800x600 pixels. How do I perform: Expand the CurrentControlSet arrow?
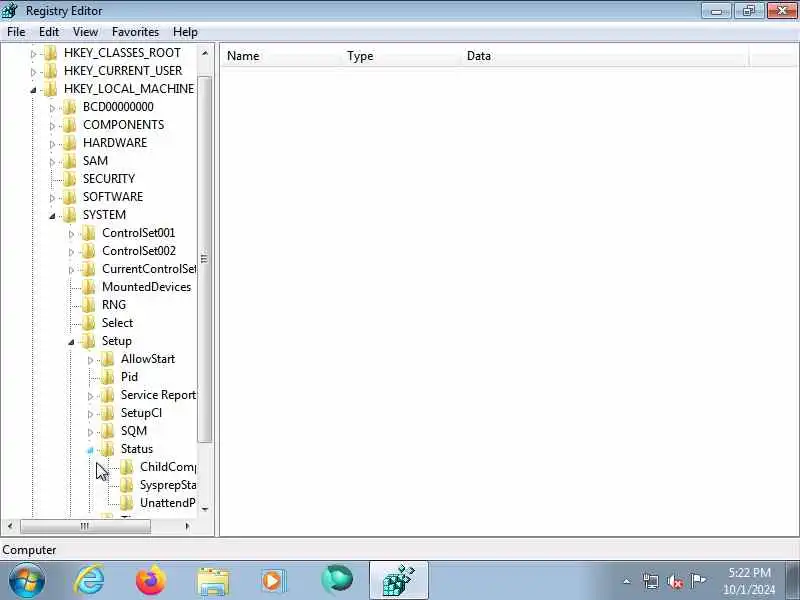[x=71, y=269]
